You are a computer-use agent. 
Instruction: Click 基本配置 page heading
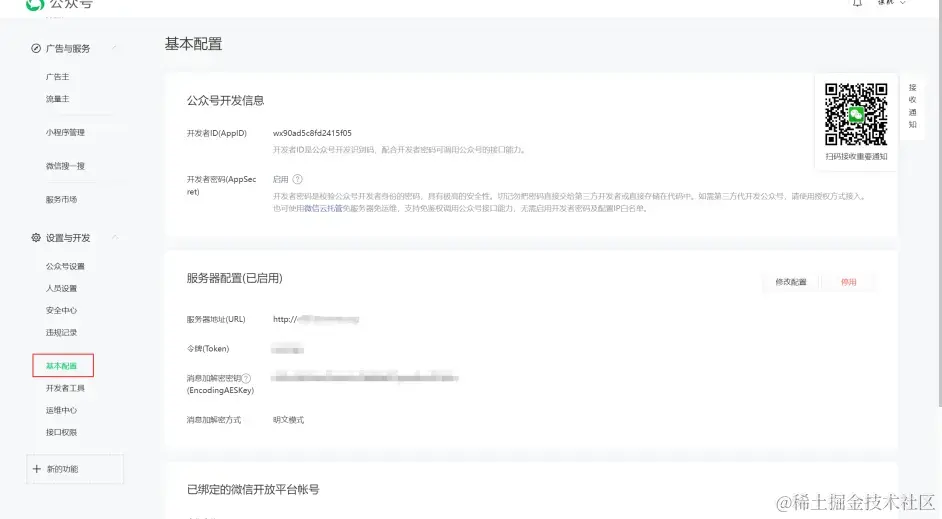193,44
